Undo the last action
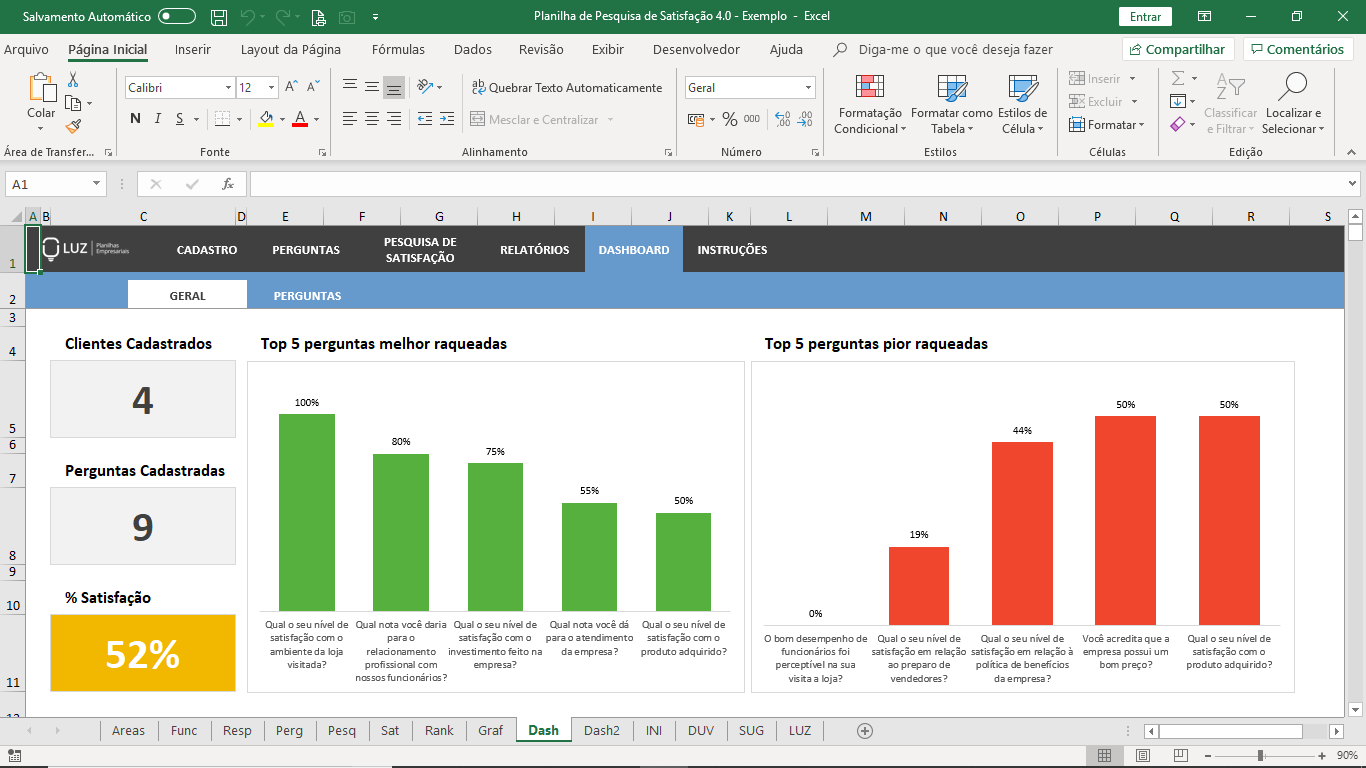The width and height of the screenshot is (1366, 768). coord(248,17)
